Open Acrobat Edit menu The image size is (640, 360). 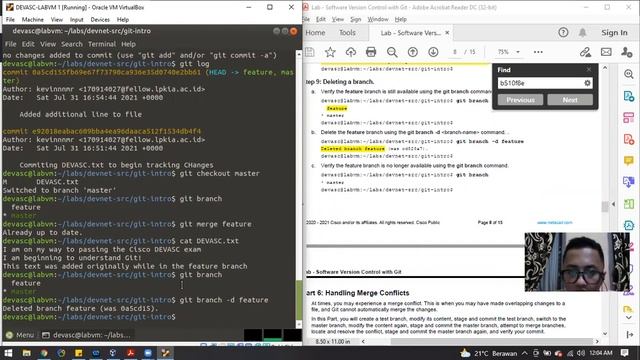pyautogui.click(x=321, y=19)
